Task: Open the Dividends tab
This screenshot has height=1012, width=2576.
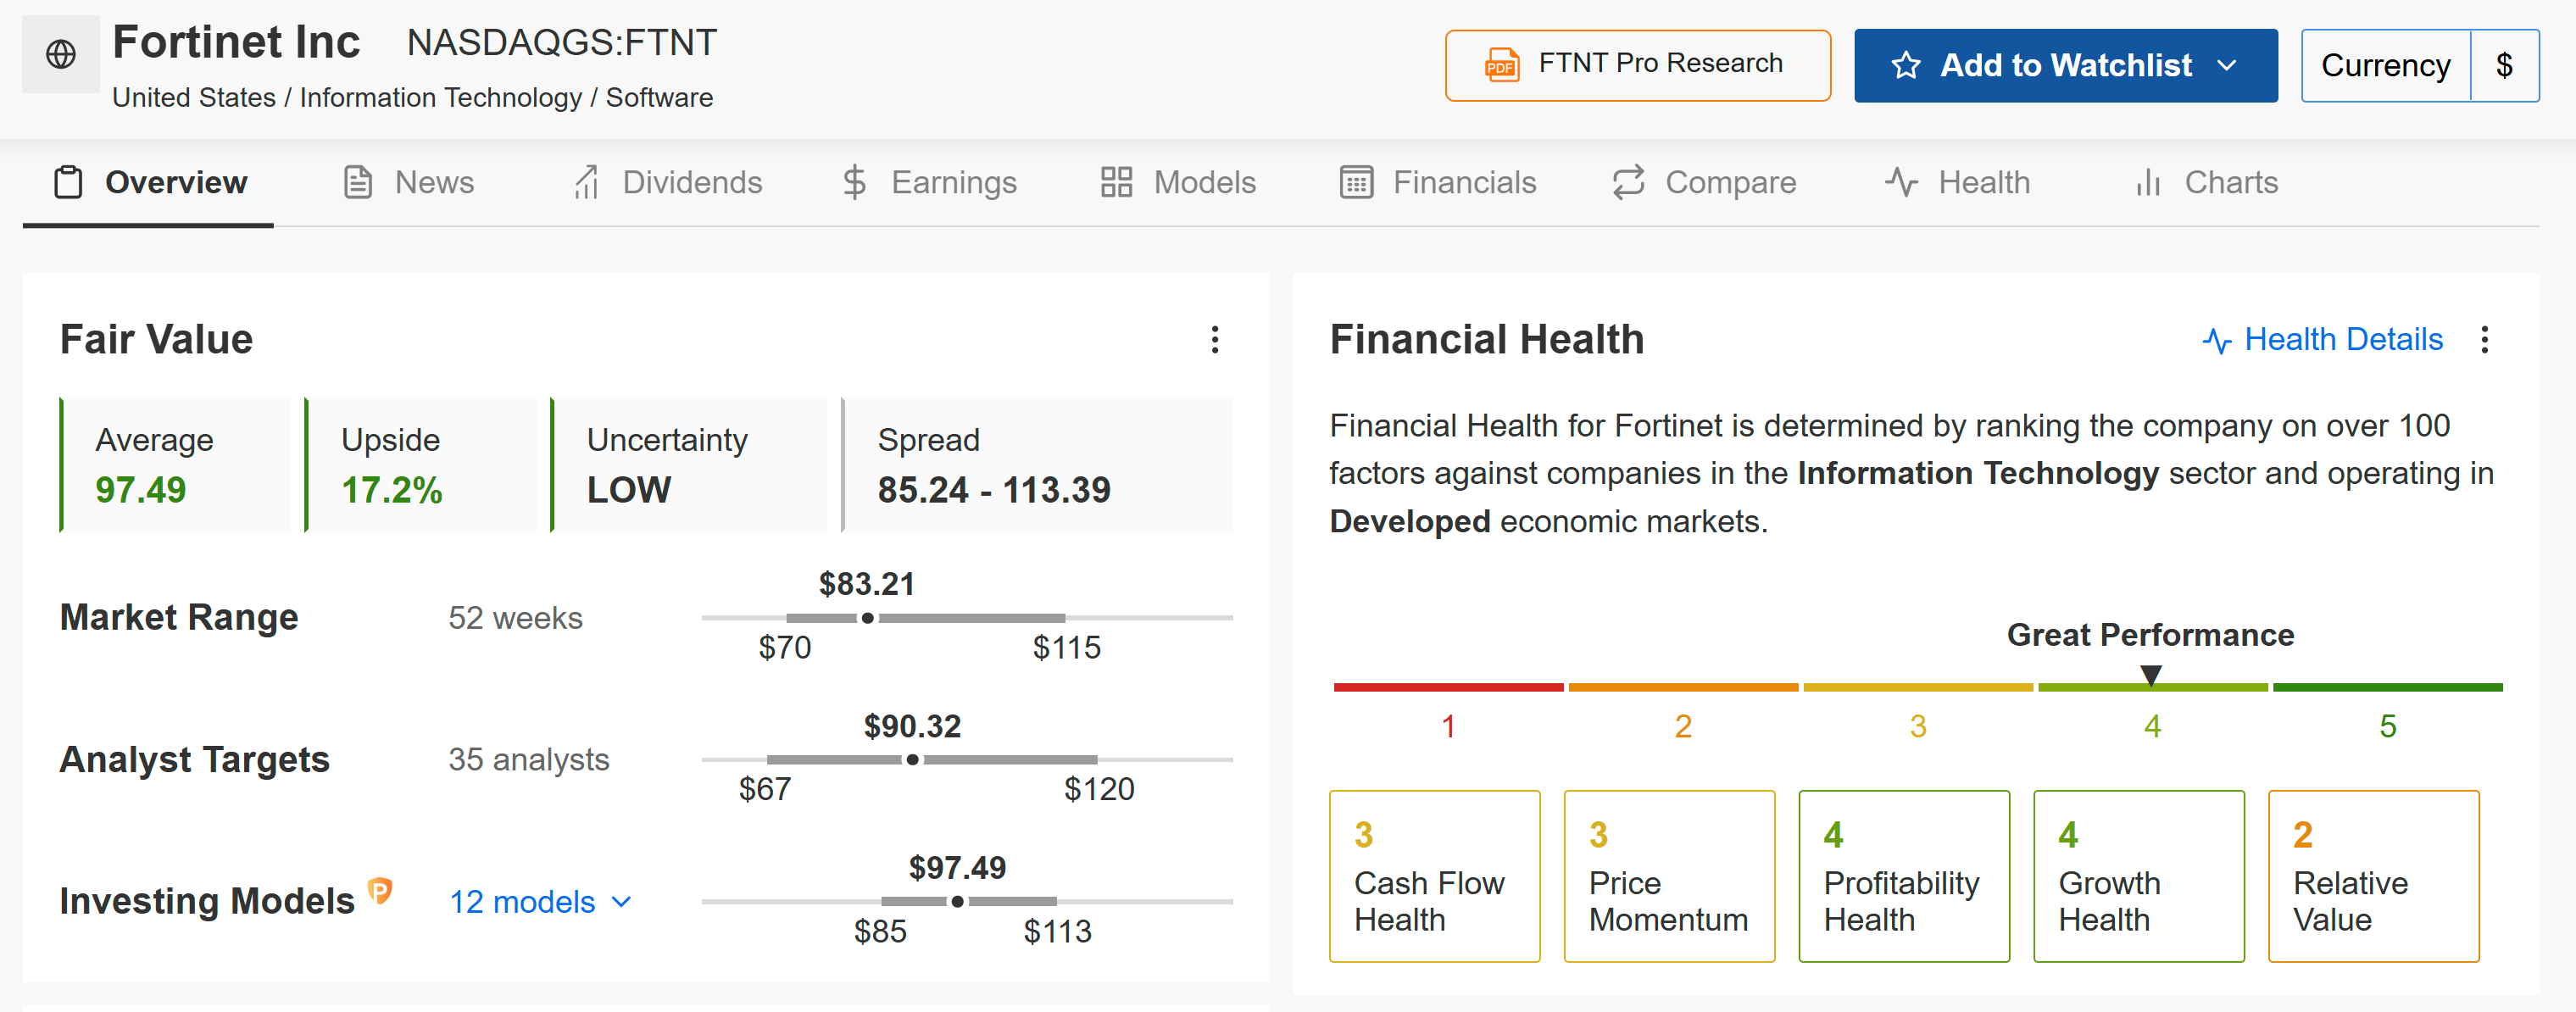Action: click(x=667, y=183)
